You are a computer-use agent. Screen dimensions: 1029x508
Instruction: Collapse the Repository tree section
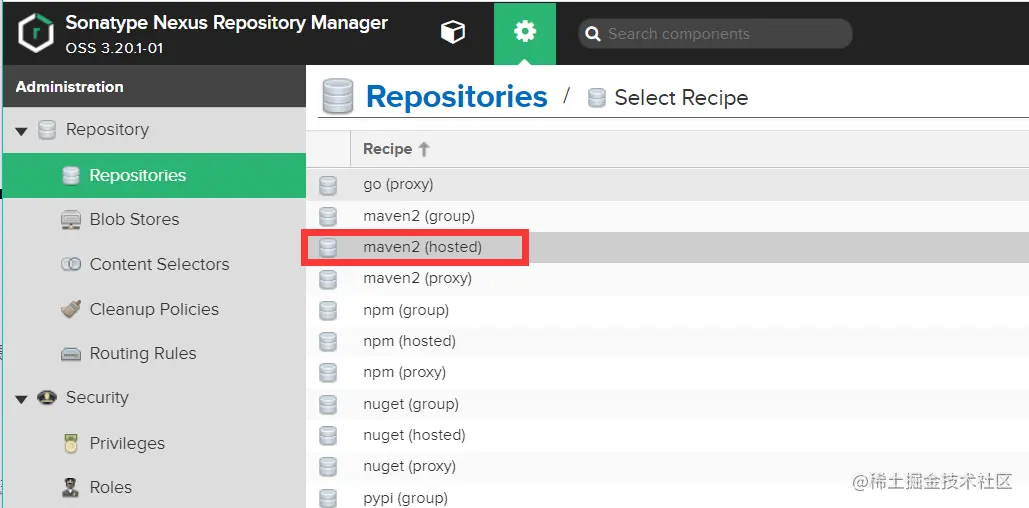pos(22,131)
